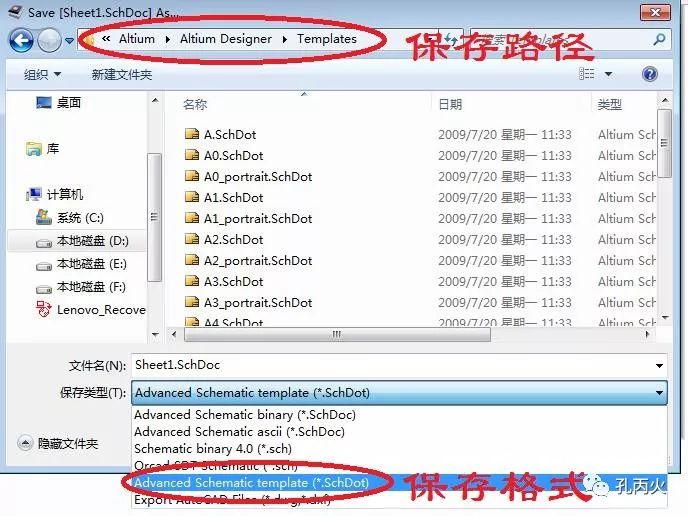Click the 文件名 input field

pyautogui.click(x=393, y=365)
